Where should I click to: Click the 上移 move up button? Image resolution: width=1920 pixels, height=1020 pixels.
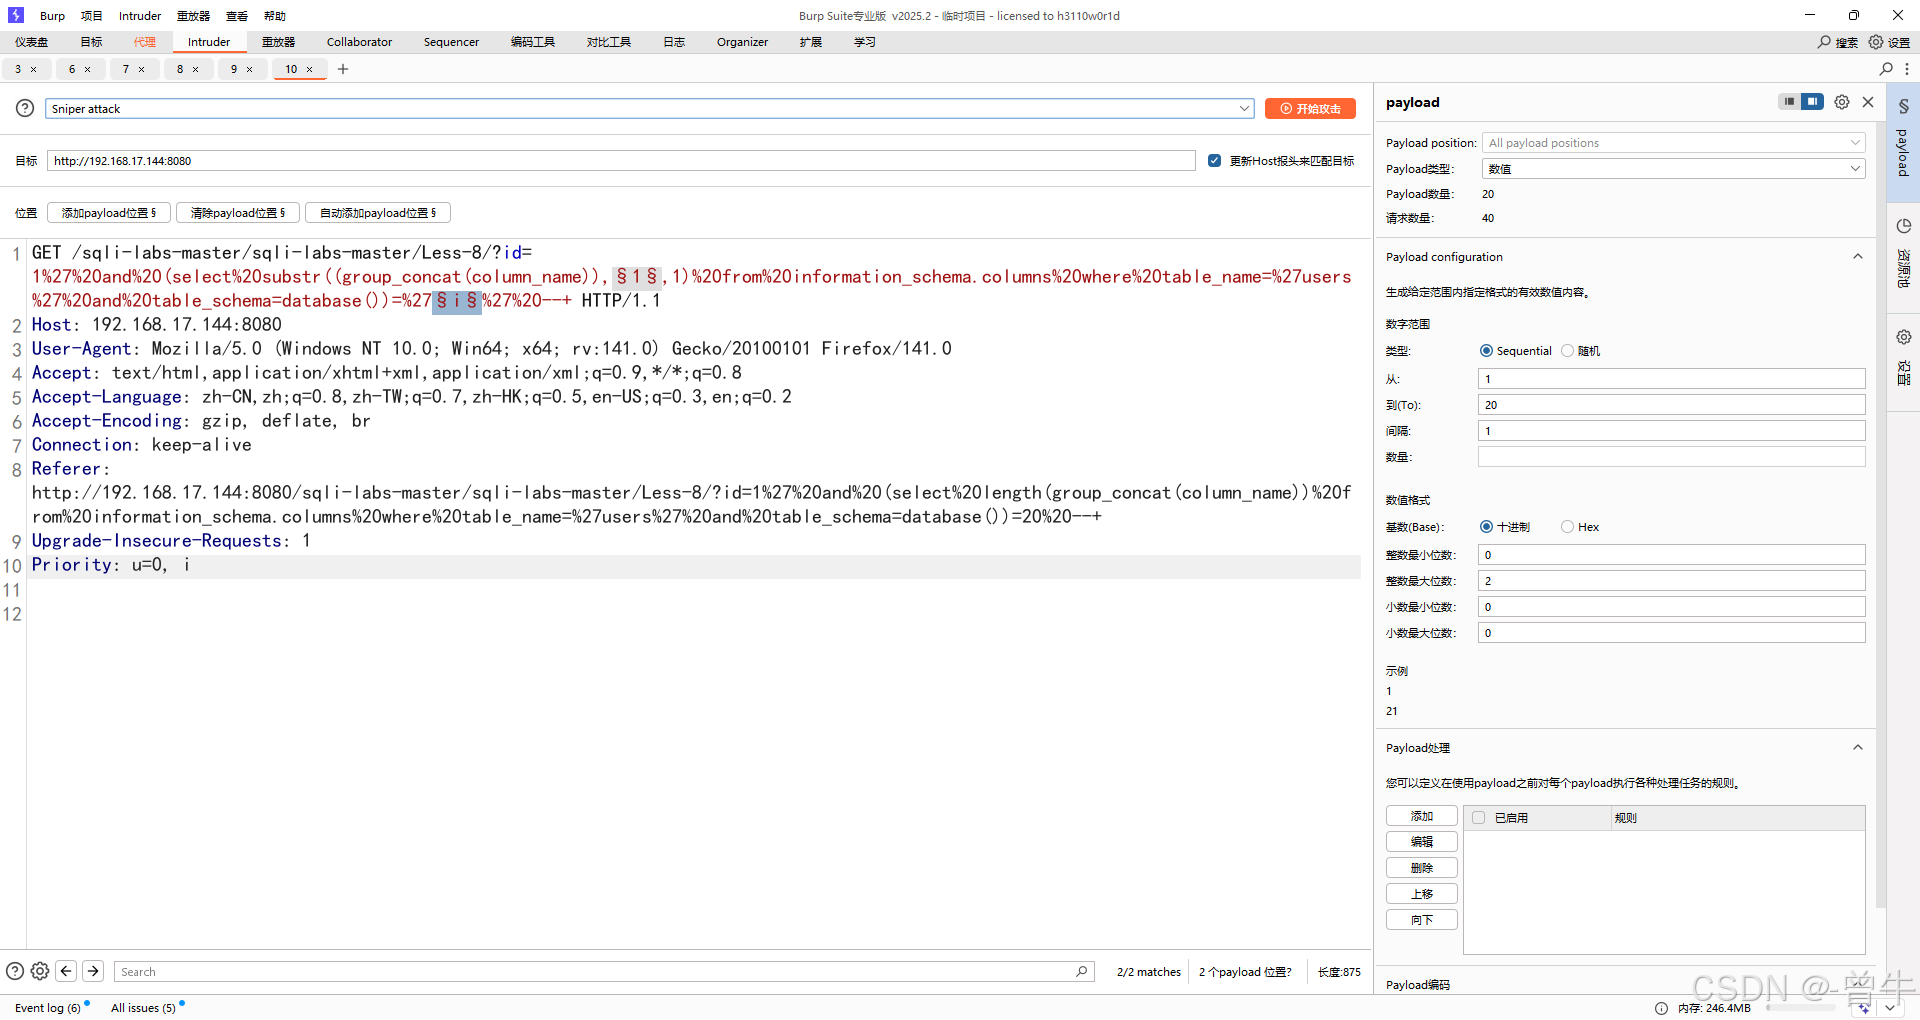[1422, 894]
